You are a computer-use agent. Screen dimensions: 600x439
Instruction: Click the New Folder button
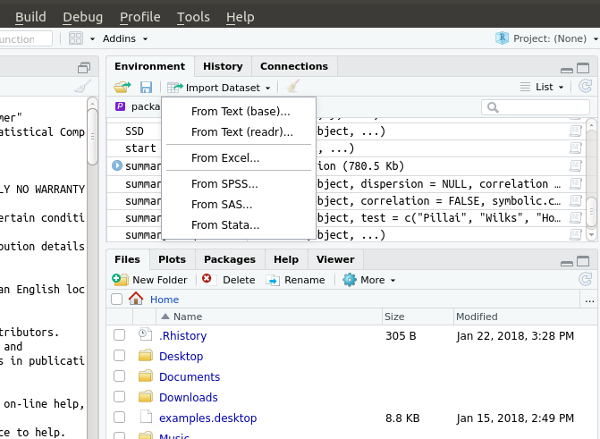[150, 280]
